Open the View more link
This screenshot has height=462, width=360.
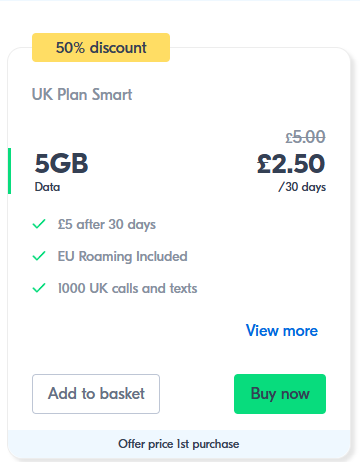[x=282, y=331]
